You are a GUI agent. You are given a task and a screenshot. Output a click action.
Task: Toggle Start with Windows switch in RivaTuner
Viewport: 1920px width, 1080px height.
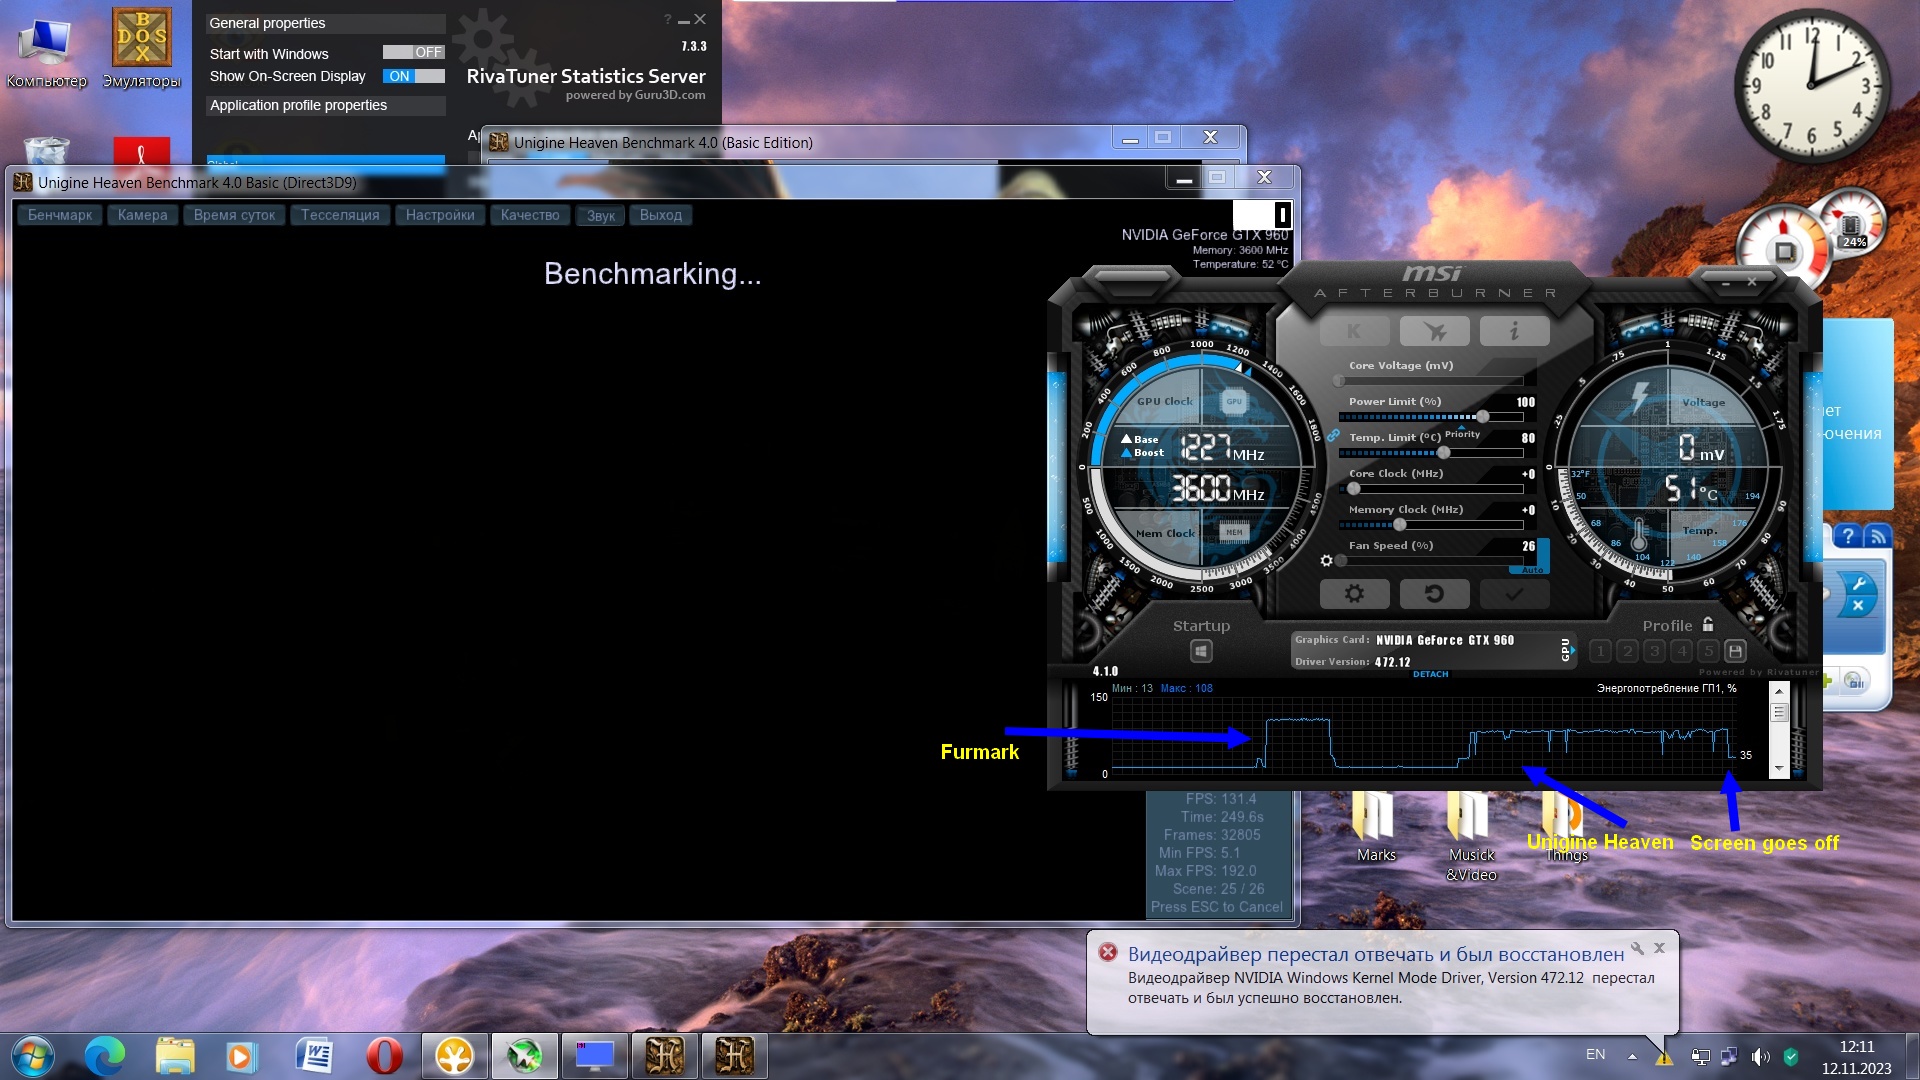click(413, 53)
